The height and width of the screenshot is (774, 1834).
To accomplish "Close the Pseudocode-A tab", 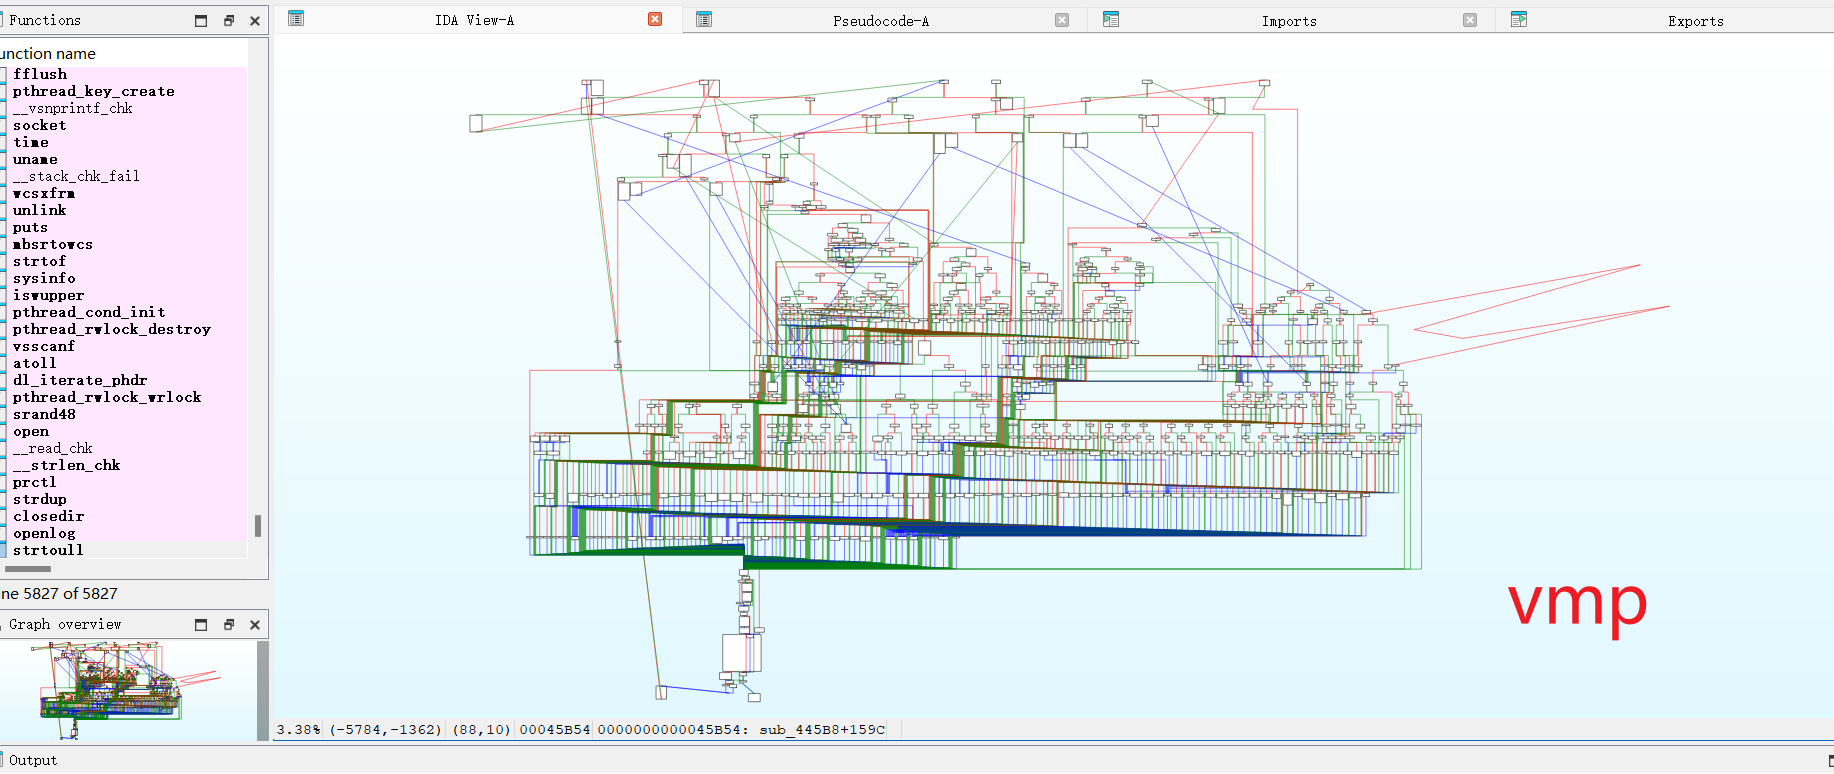I will point(1062,20).
